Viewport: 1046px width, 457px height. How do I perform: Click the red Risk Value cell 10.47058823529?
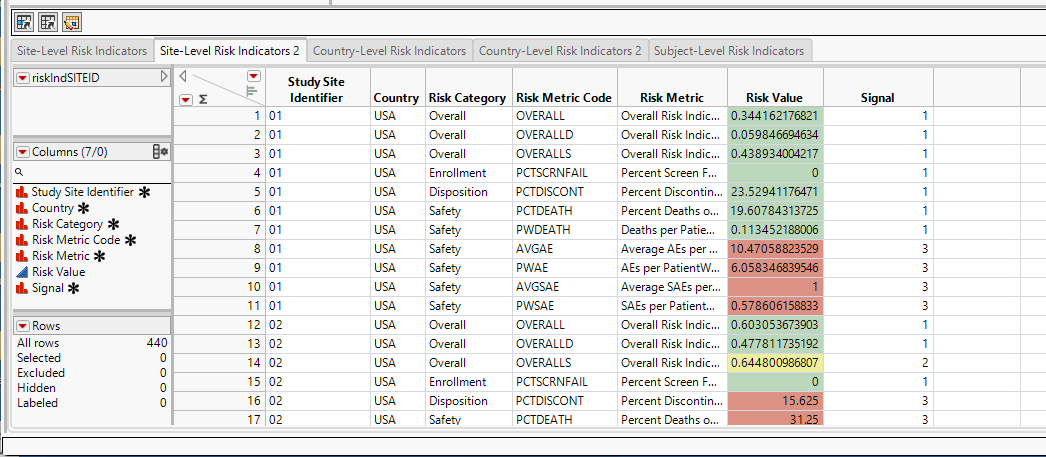click(774, 249)
